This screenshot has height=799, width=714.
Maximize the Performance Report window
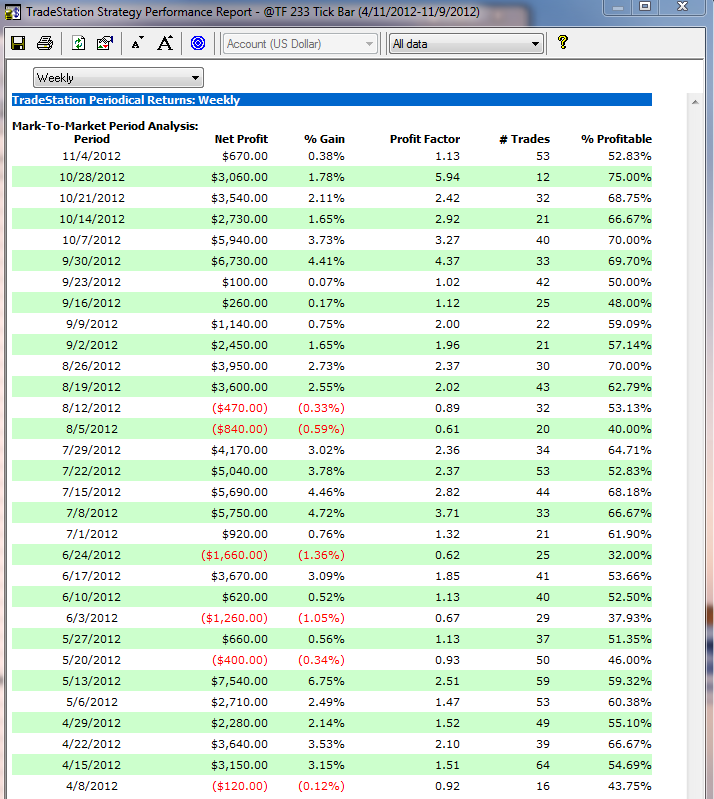coord(645,7)
